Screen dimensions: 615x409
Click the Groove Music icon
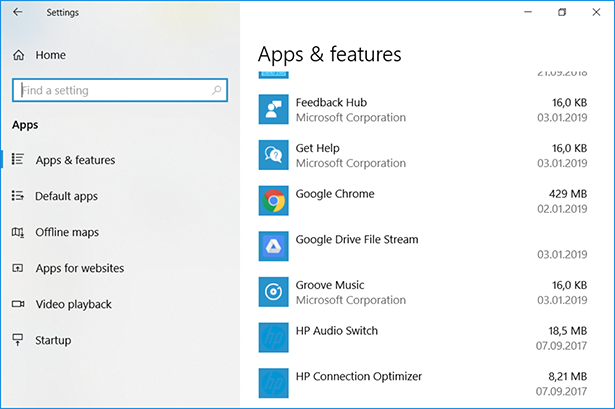(273, 292)
